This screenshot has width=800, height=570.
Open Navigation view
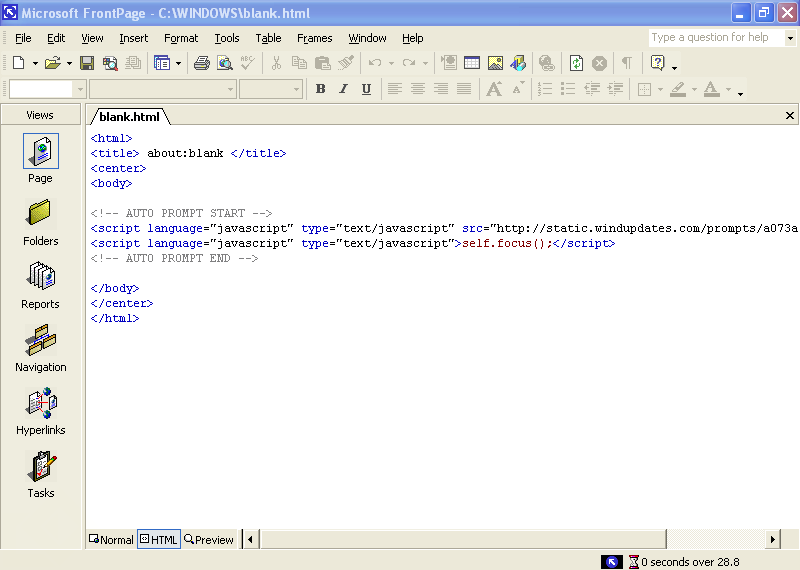coord(40,348)
